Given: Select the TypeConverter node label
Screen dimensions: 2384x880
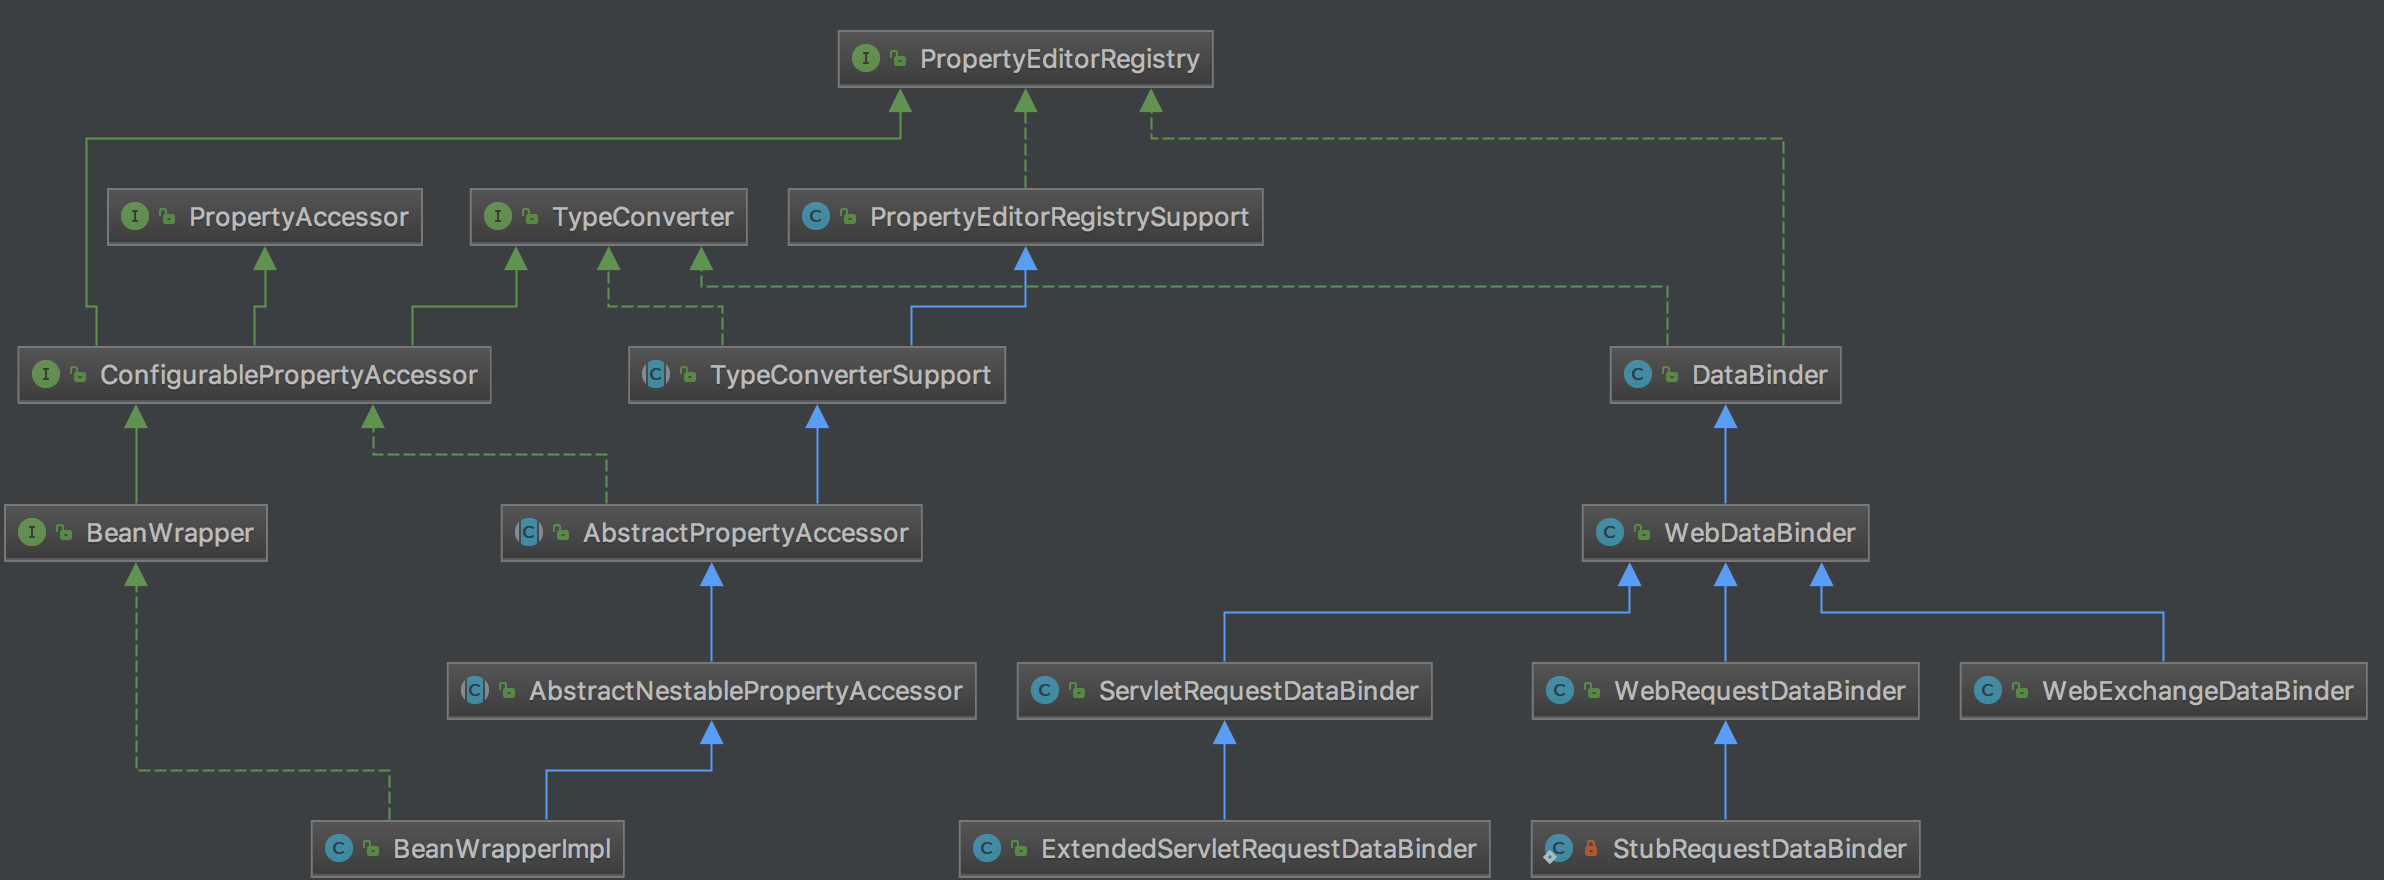Looking at the screenshot, I should tap(642, 217).
